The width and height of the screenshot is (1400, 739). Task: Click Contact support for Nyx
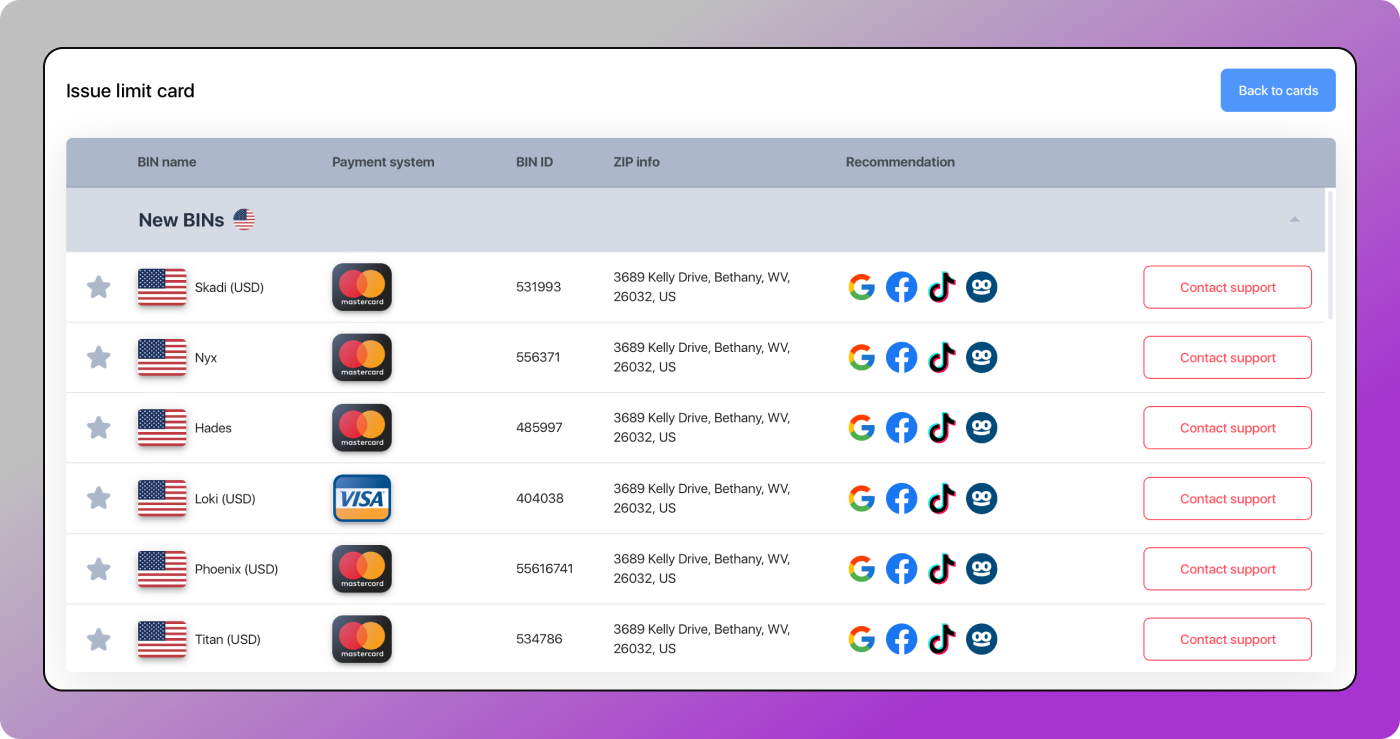tap(1227, 358)
